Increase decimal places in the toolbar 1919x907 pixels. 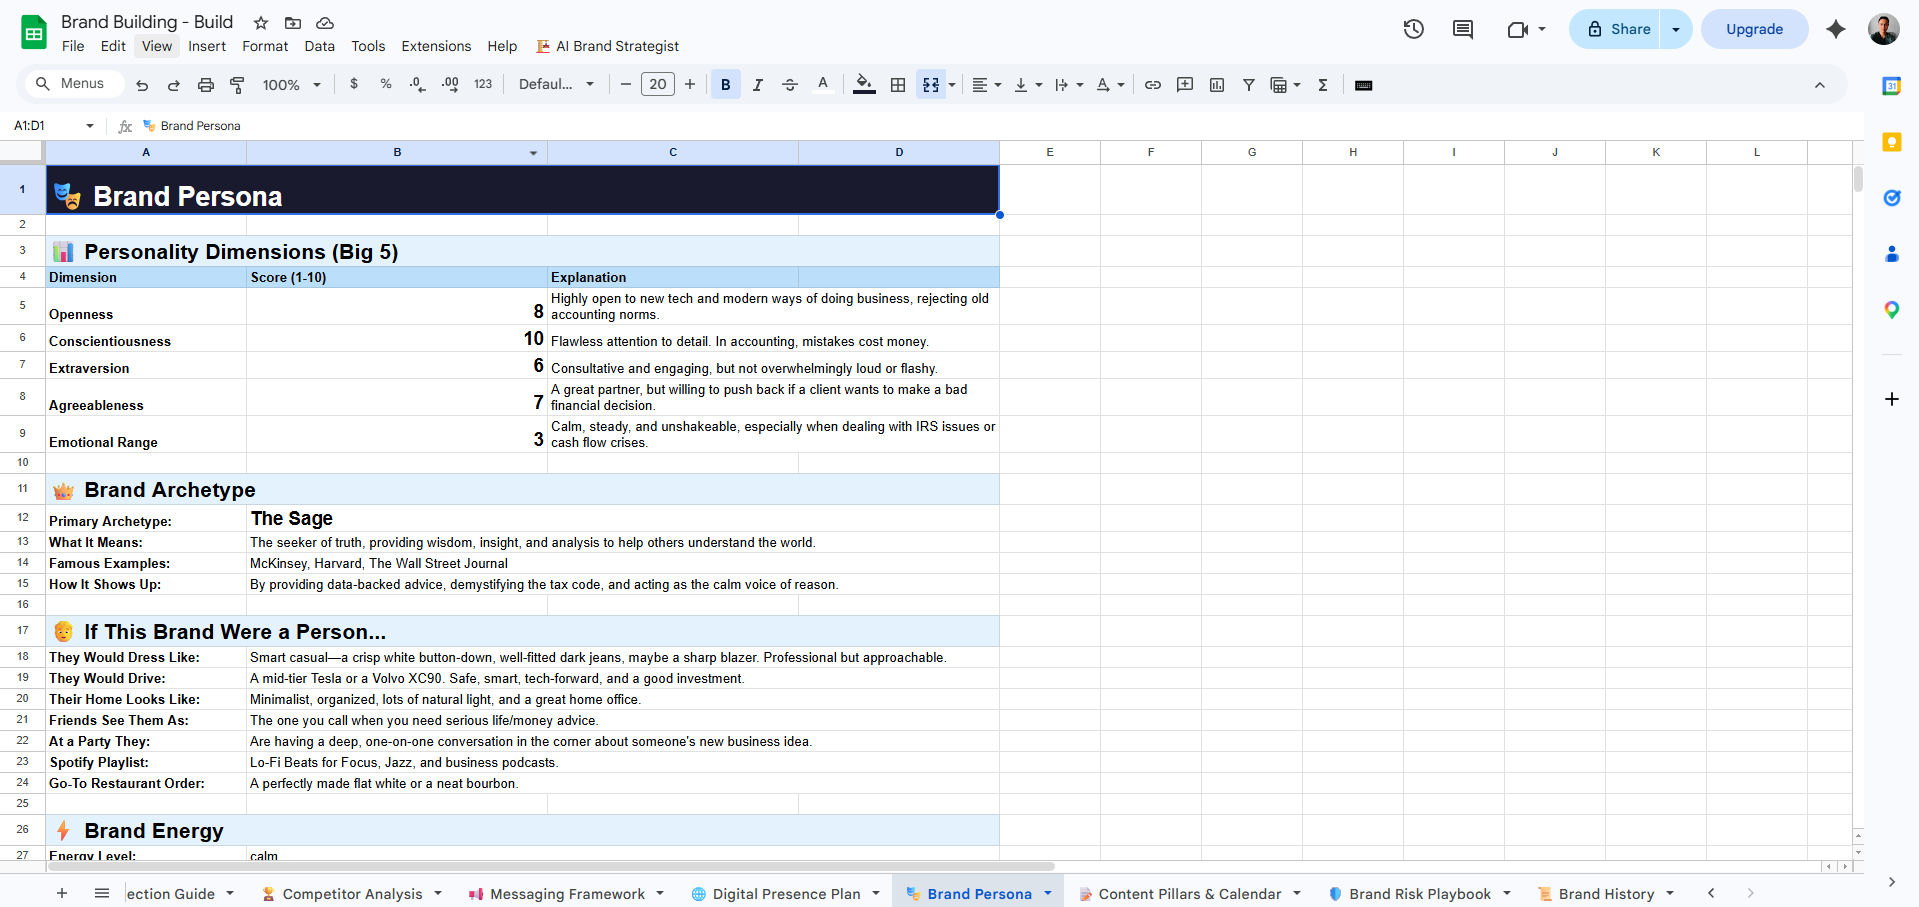450,85
